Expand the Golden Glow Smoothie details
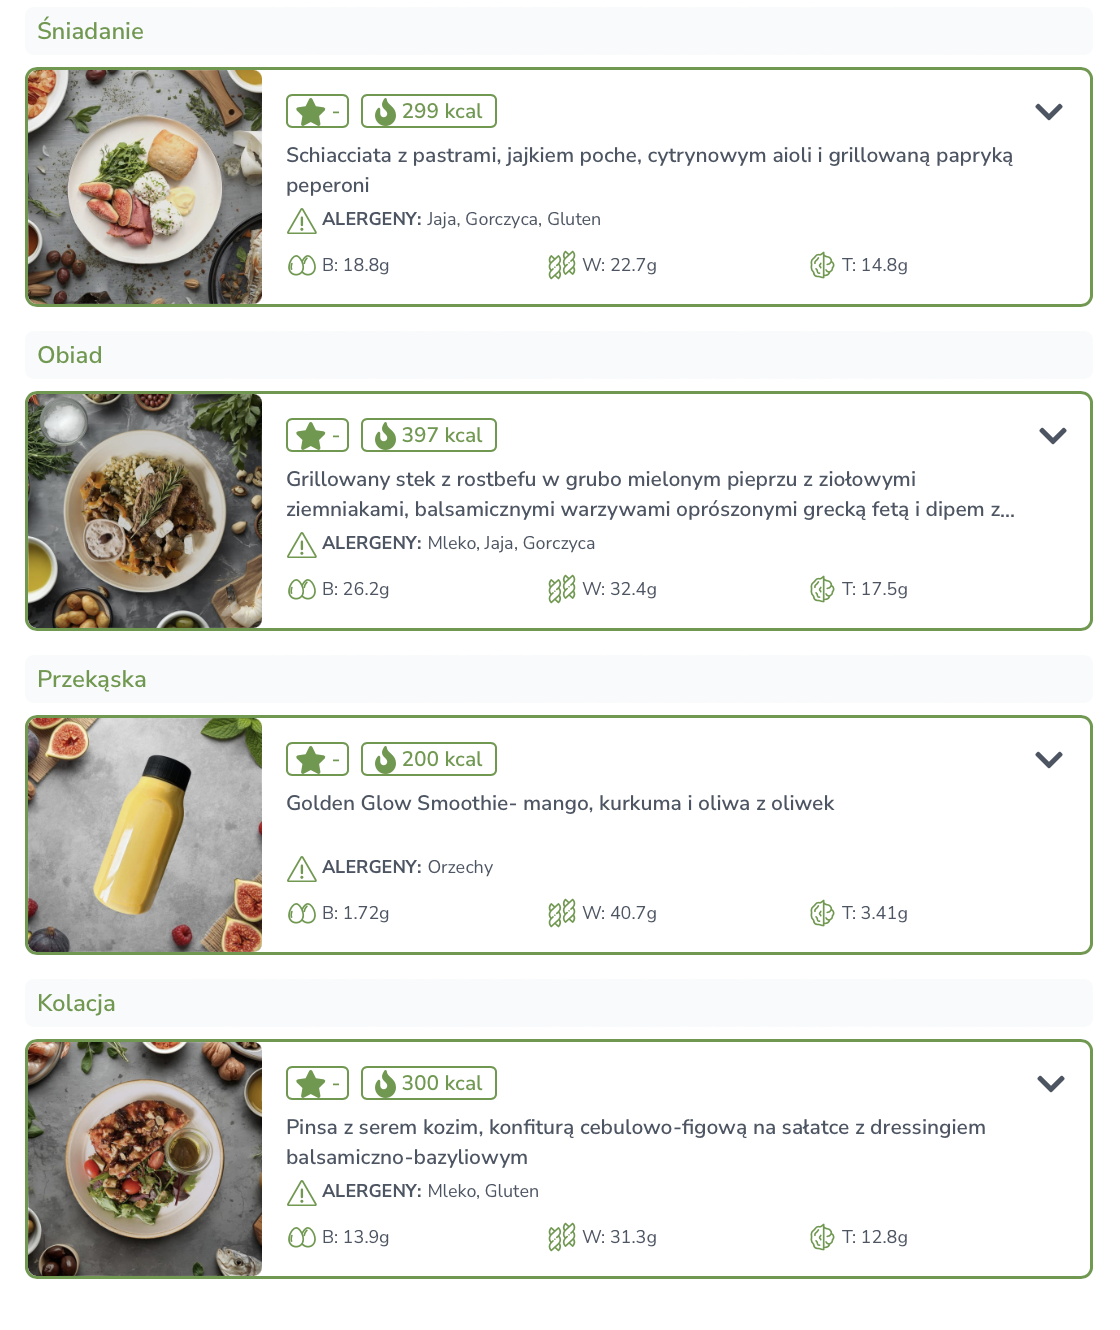This screenshot has width=1120, height=1330. [1048, 760]
